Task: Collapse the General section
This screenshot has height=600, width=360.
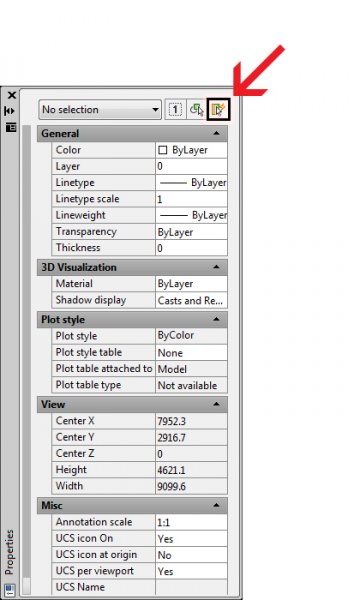Action: (x=216, y=134)
